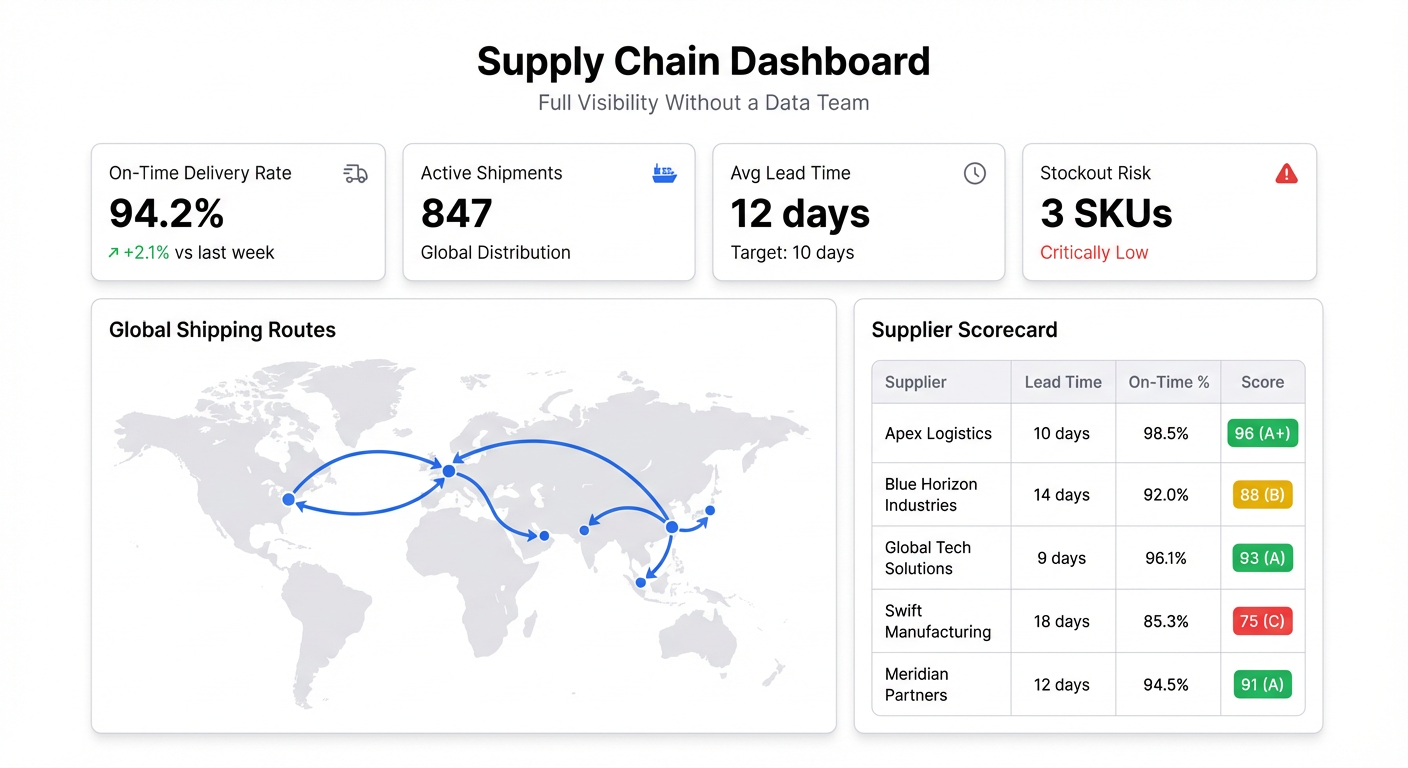Click the delivery truck icon on On-Time Delivery card
Viewport: 1408px width, 768px height.
pos(355,173)
